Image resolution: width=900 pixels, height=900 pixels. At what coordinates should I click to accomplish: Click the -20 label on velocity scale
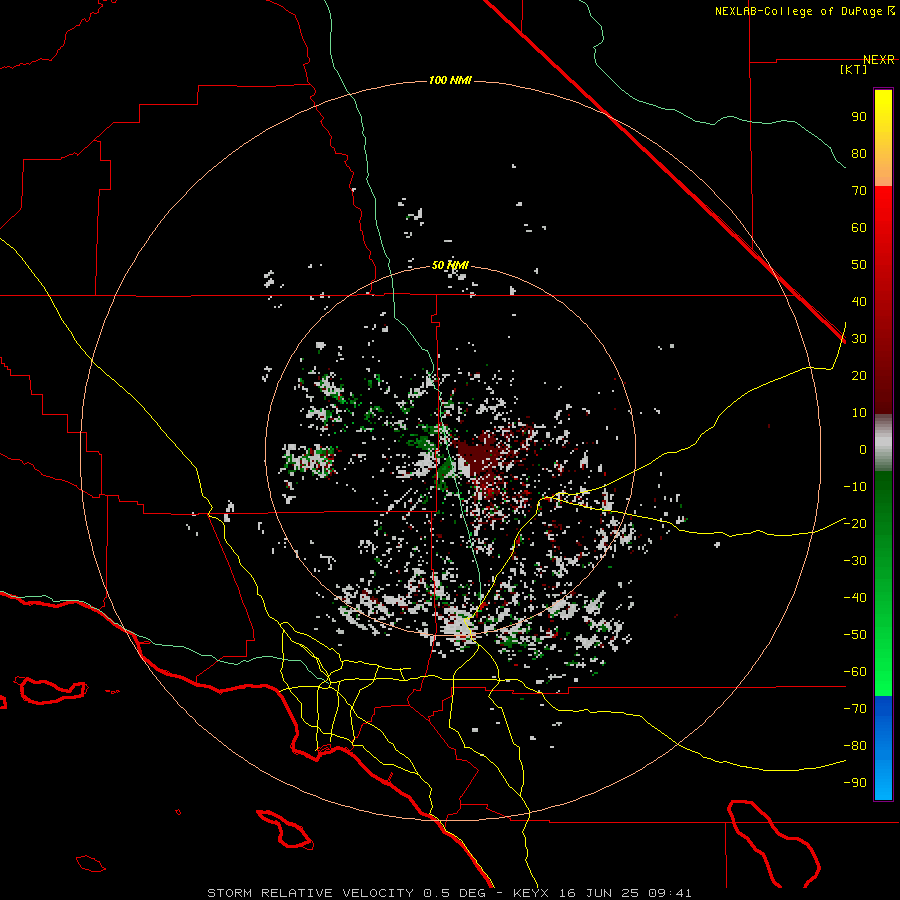coord(855,524)
